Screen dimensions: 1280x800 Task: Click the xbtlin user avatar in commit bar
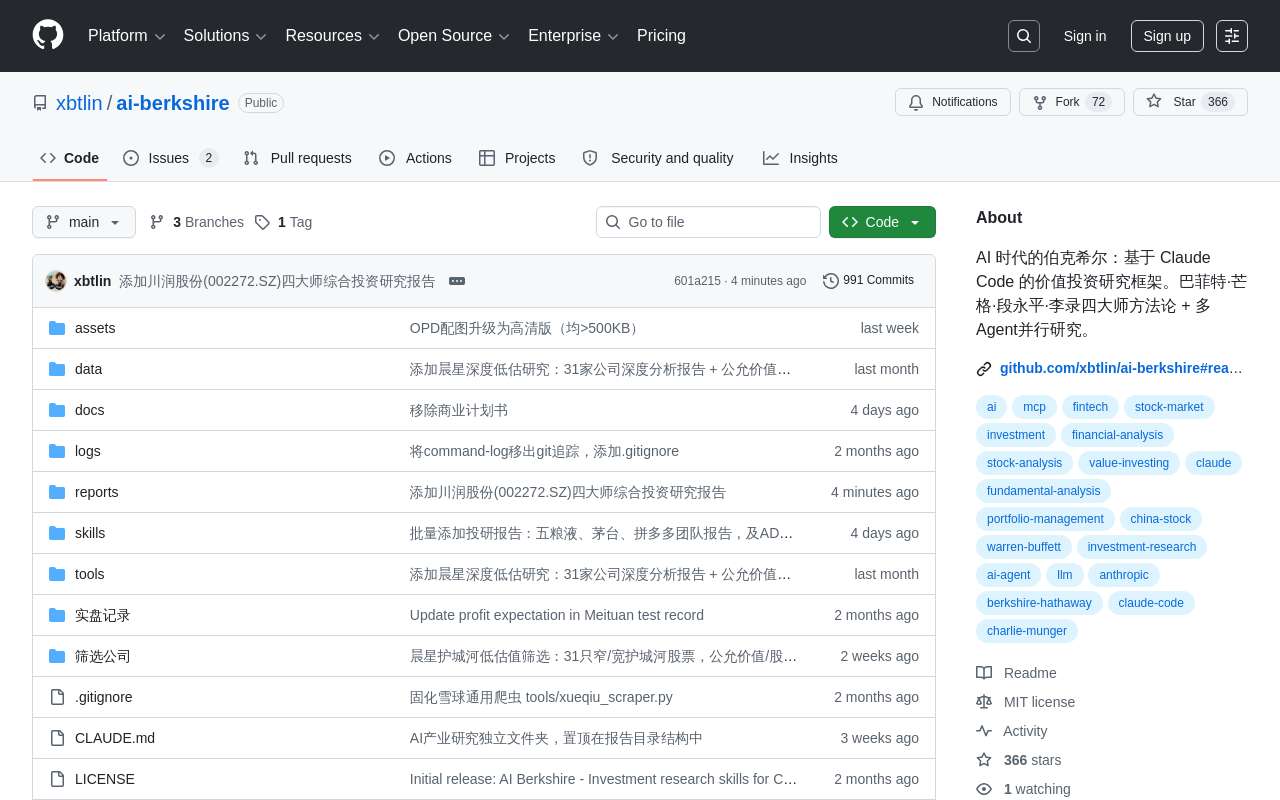(x=56, y=281)
